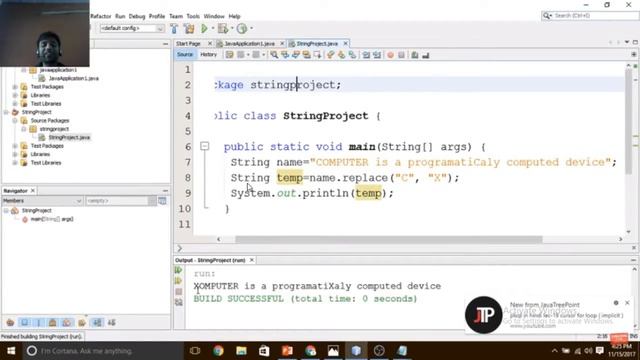Click the Previous Bookmark editor icon

coord(331,55)
